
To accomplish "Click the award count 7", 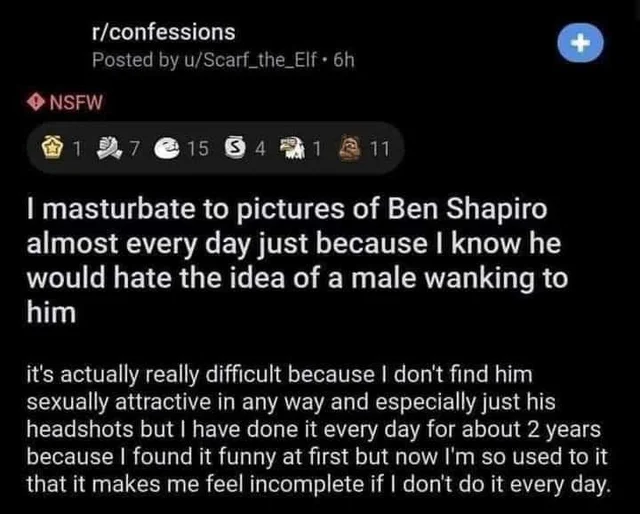I will 133,150.
